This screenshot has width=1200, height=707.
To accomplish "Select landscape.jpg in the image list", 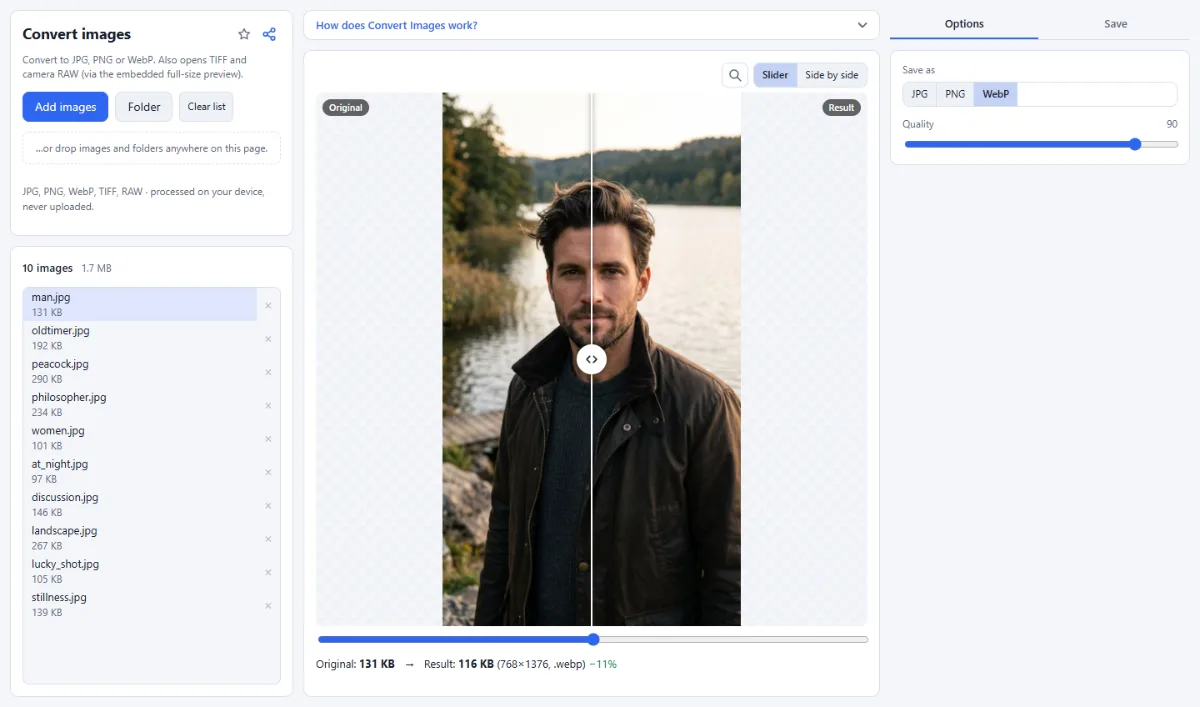I will pos(140,538).
